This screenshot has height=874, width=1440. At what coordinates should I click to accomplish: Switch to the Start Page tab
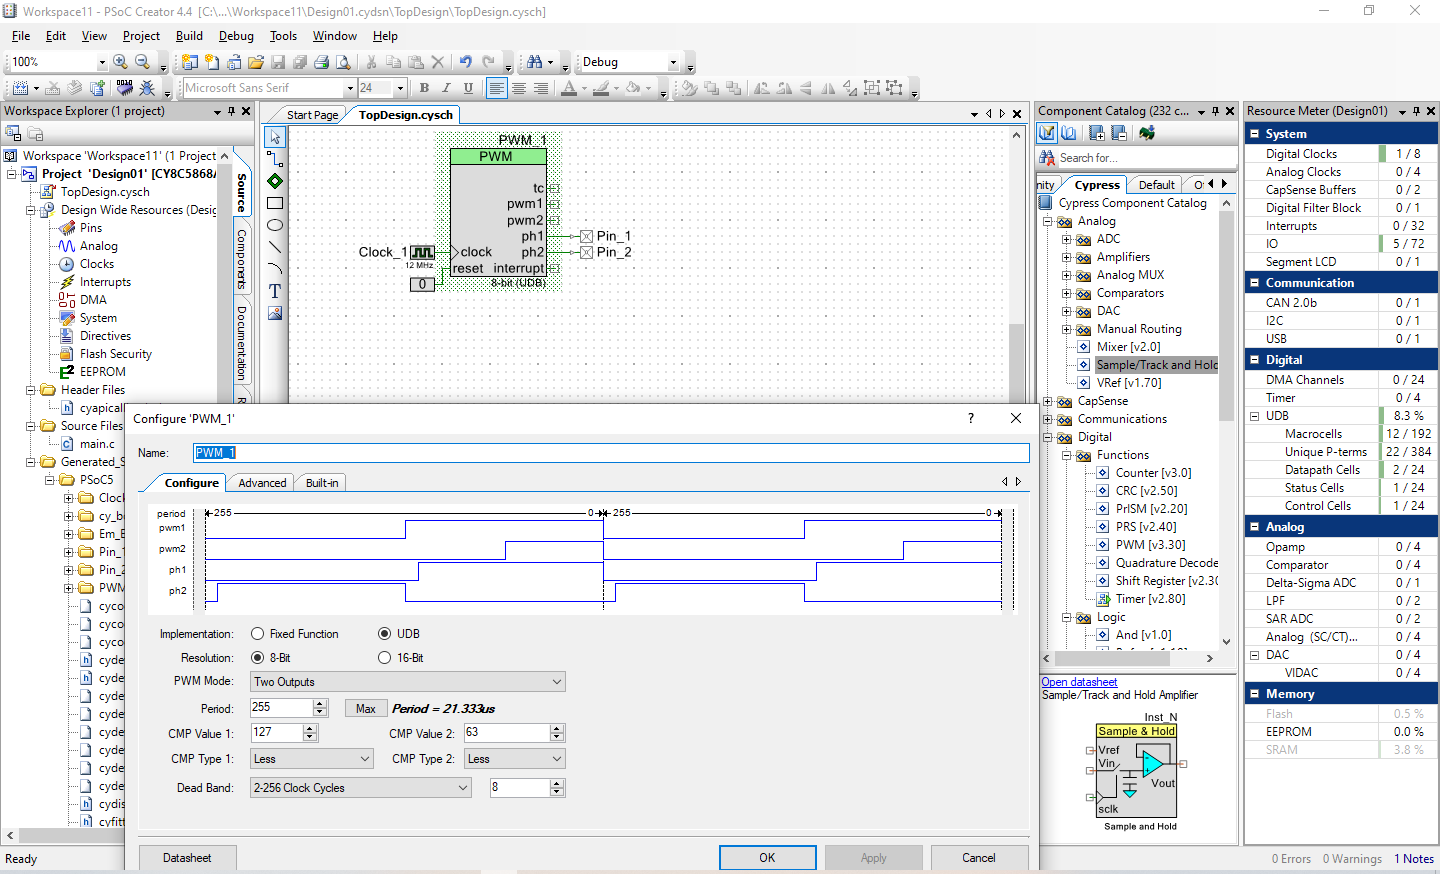[312, 115]
